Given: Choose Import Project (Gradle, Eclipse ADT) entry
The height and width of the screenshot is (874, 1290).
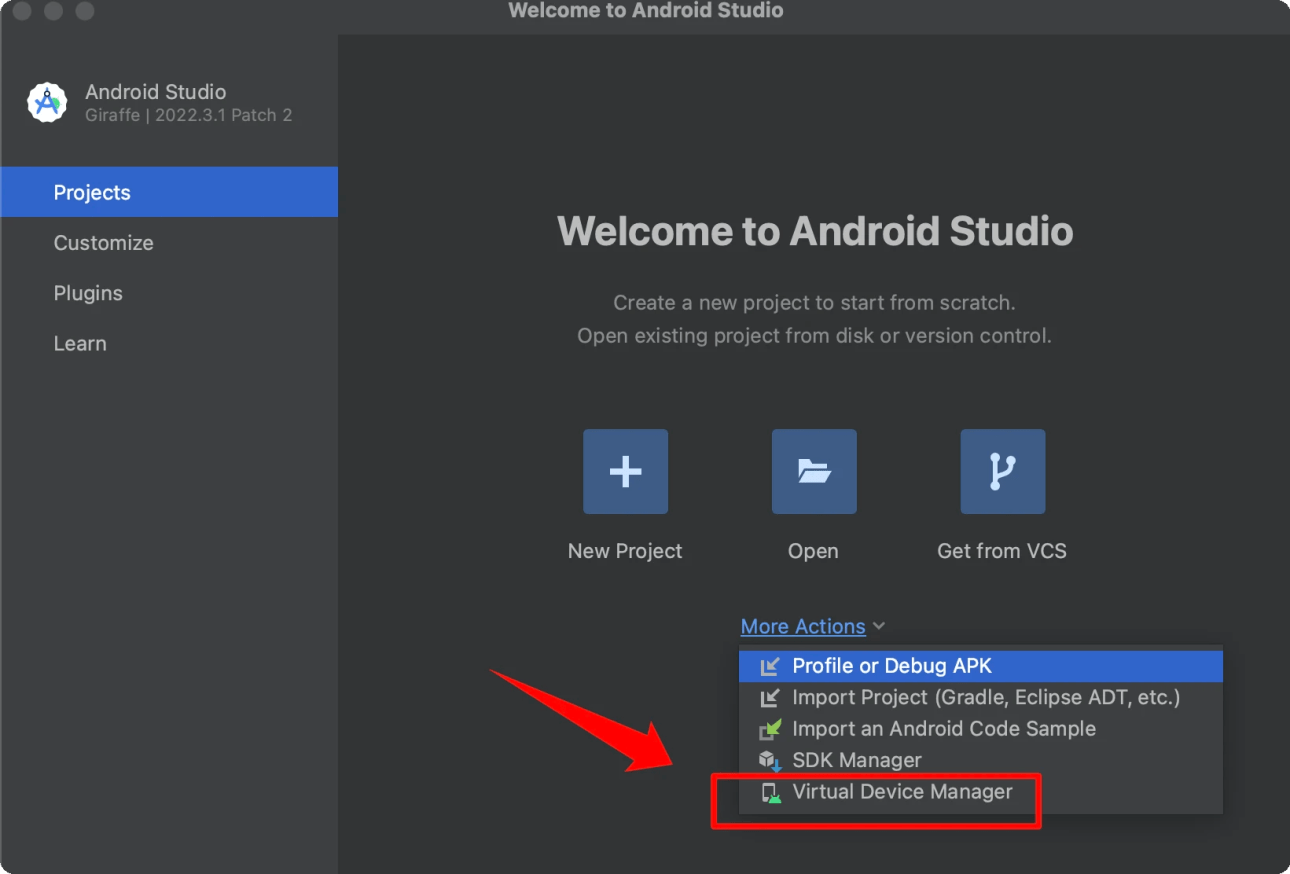Looking at the screenshot, I should pos(981,698).
